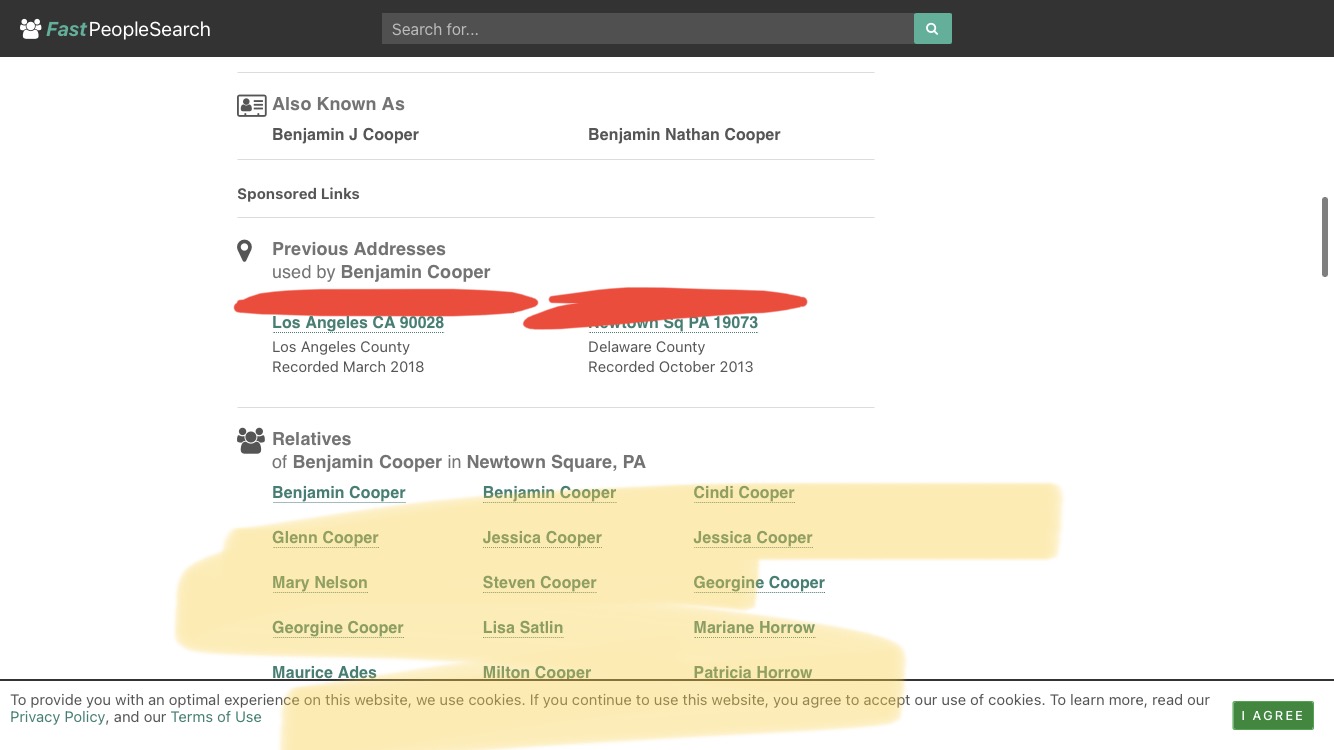1334x750 pixels.
Task: Open relative Glenn Cooper's profile
Action: tap(325, 538)
